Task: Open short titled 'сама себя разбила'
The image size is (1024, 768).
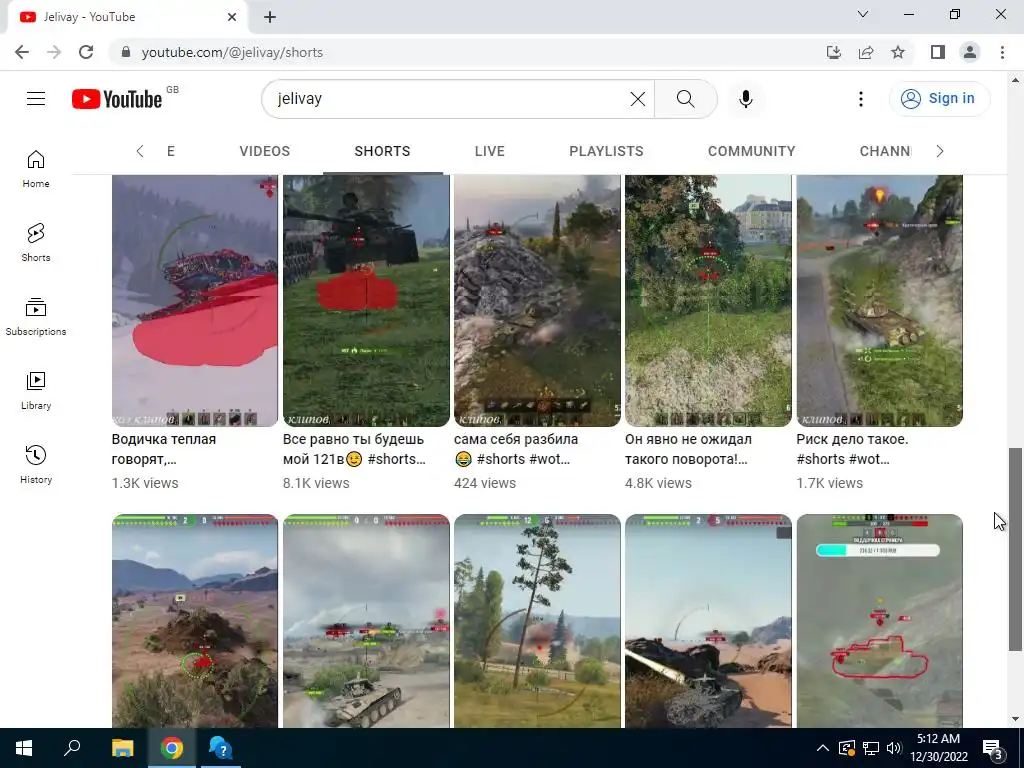Action: click(x=516, y=449)
